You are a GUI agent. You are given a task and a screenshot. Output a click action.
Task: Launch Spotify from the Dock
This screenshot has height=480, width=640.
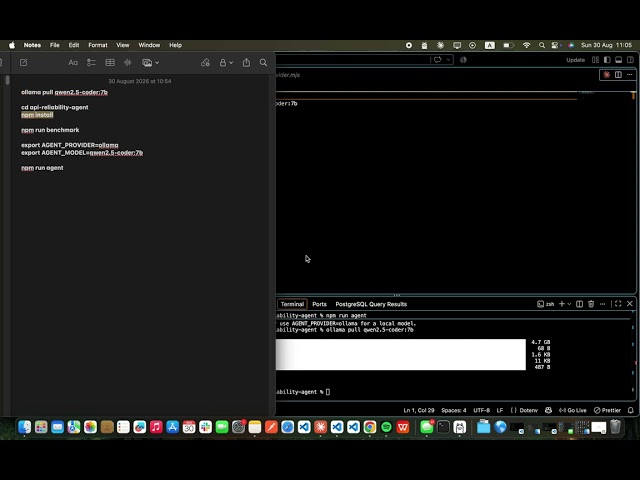click(x=386, y=427)
